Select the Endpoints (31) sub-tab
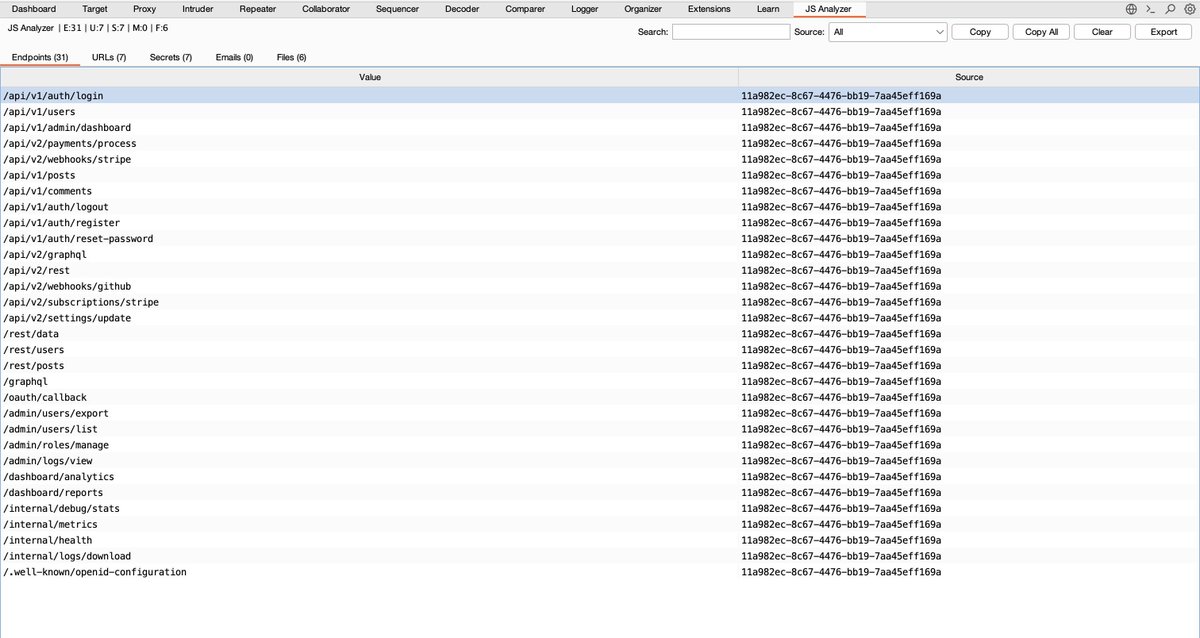The width and height of the screenshot is (1200, 638). click(40, 57)
